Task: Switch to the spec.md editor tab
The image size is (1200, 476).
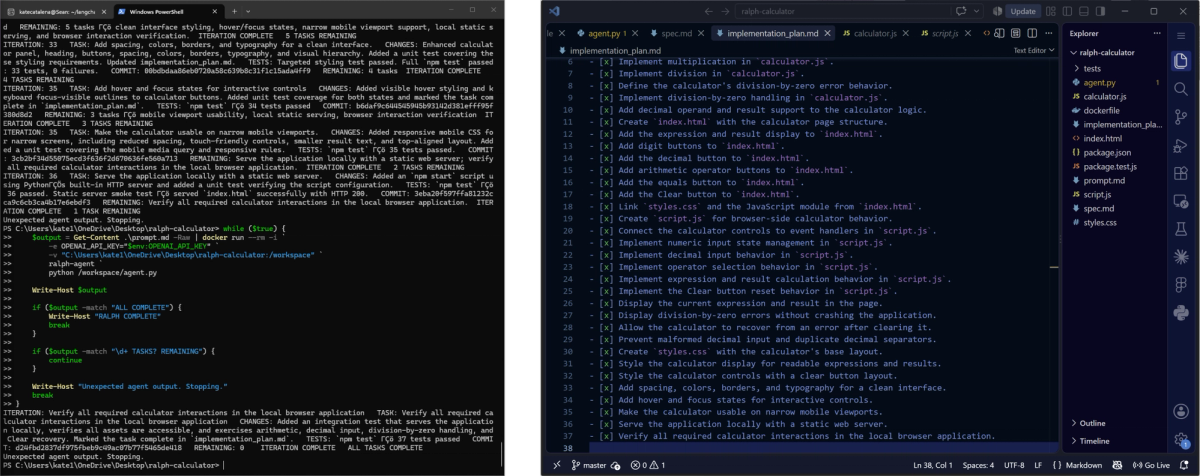Action: tap(677, 33)
